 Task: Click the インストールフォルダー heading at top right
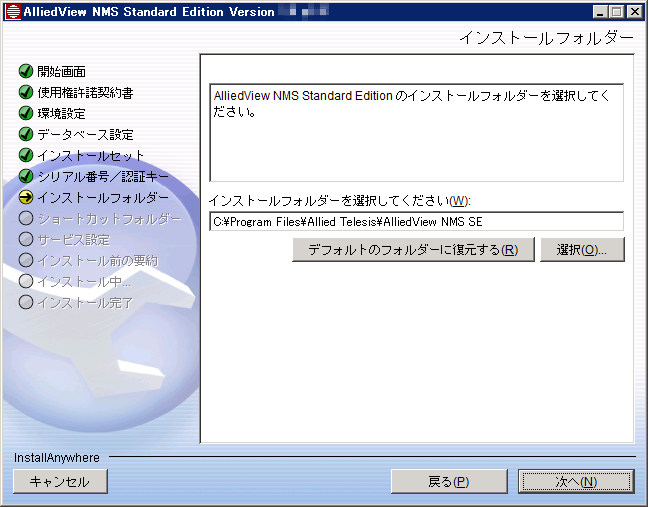pos(547,38)
